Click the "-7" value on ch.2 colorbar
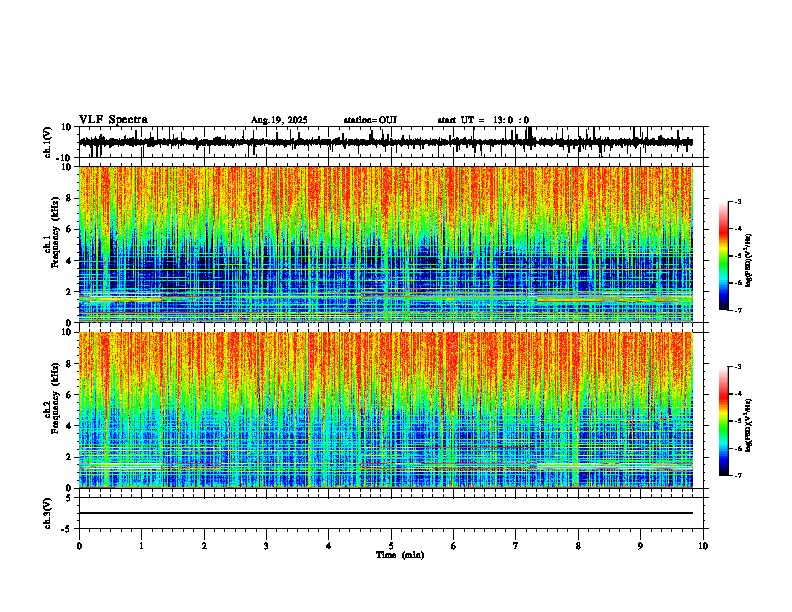 tap(737, 475)
